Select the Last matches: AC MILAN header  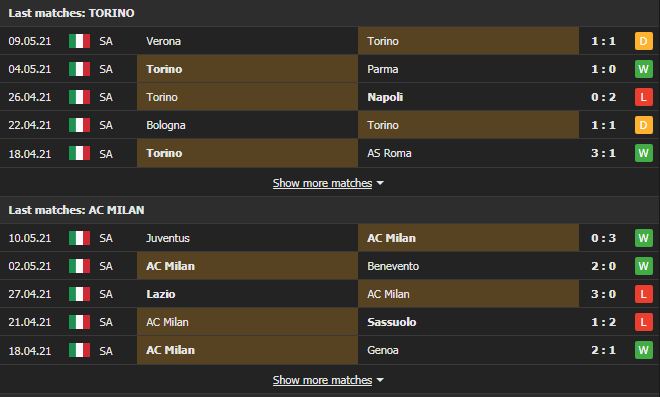pyautogui.click(x=76, y=210)
